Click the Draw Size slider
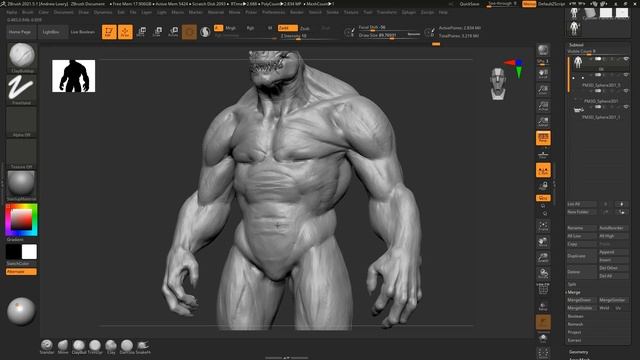Screen dimensions: 640x360 coord(389,35)
